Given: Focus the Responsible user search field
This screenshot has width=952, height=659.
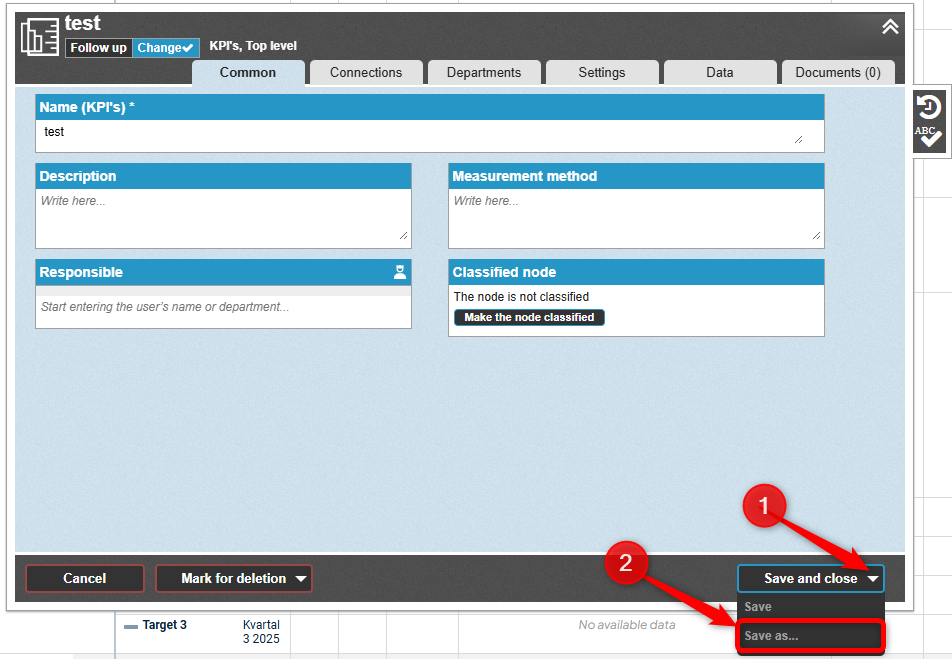Looking at the screenshot, I should 223,307.
